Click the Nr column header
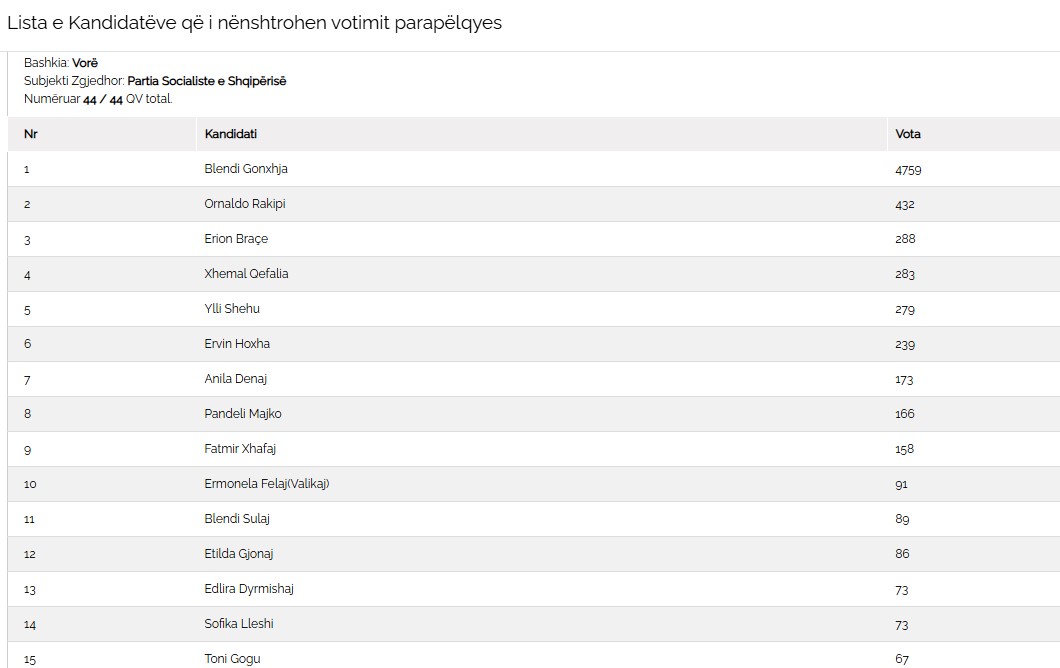Image resolution: width=1060 pixels, height=668 pixels. tap(30, 134)
